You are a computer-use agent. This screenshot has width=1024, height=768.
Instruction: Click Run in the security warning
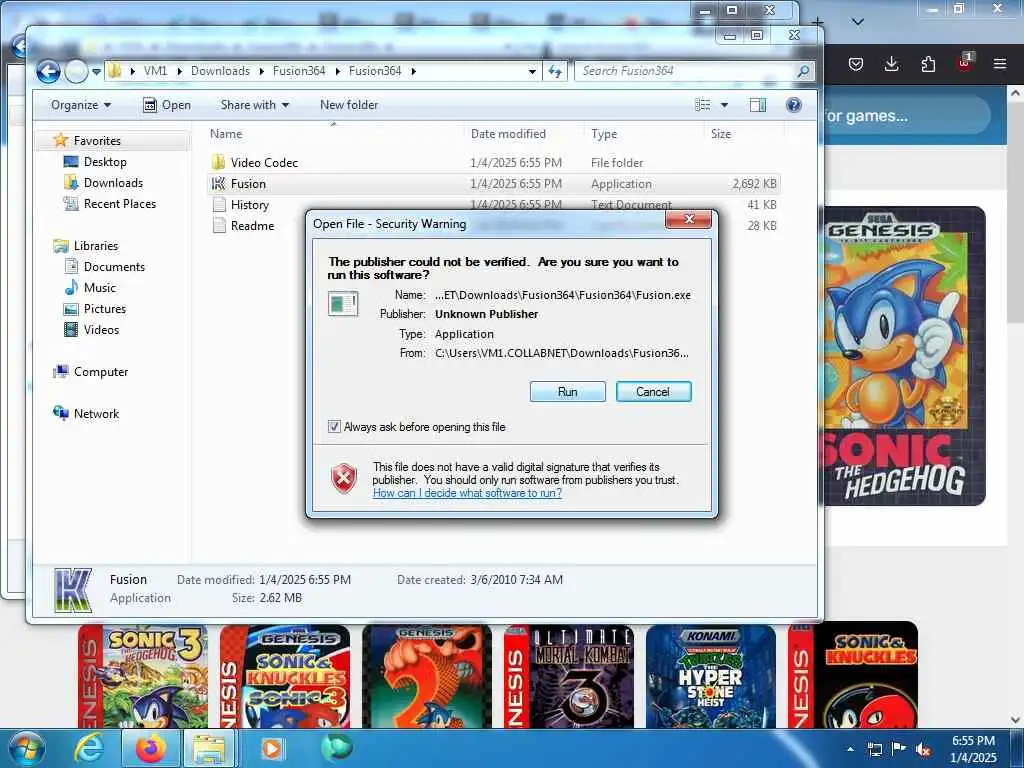pos(568,392)
